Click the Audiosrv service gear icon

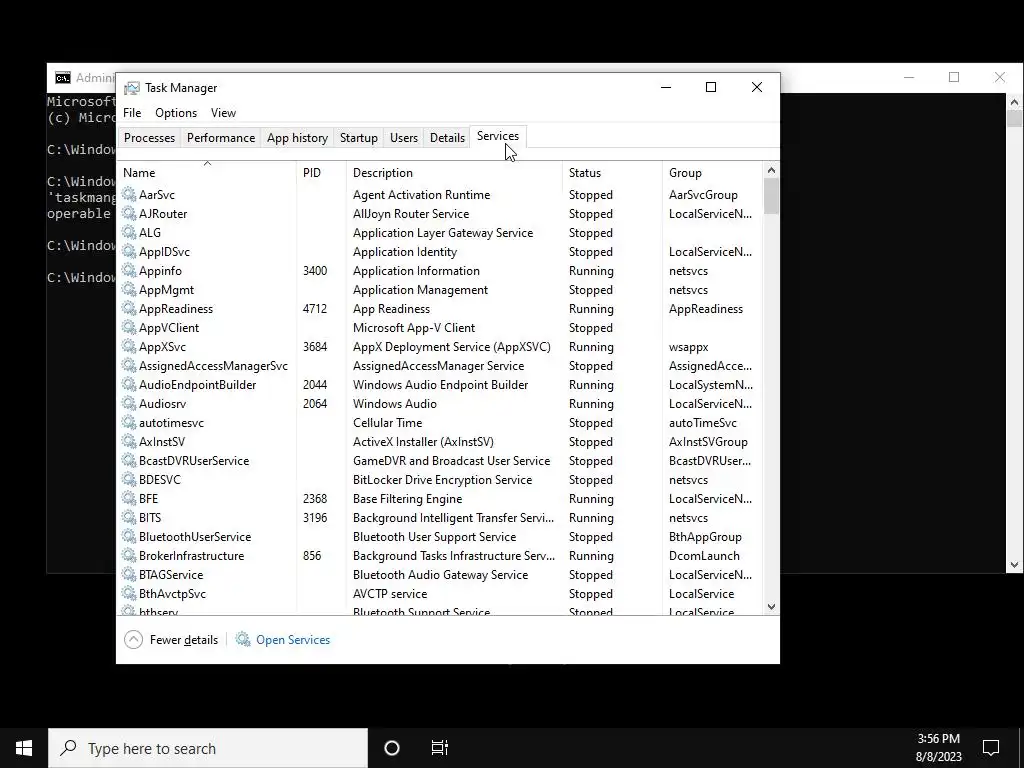129,404
